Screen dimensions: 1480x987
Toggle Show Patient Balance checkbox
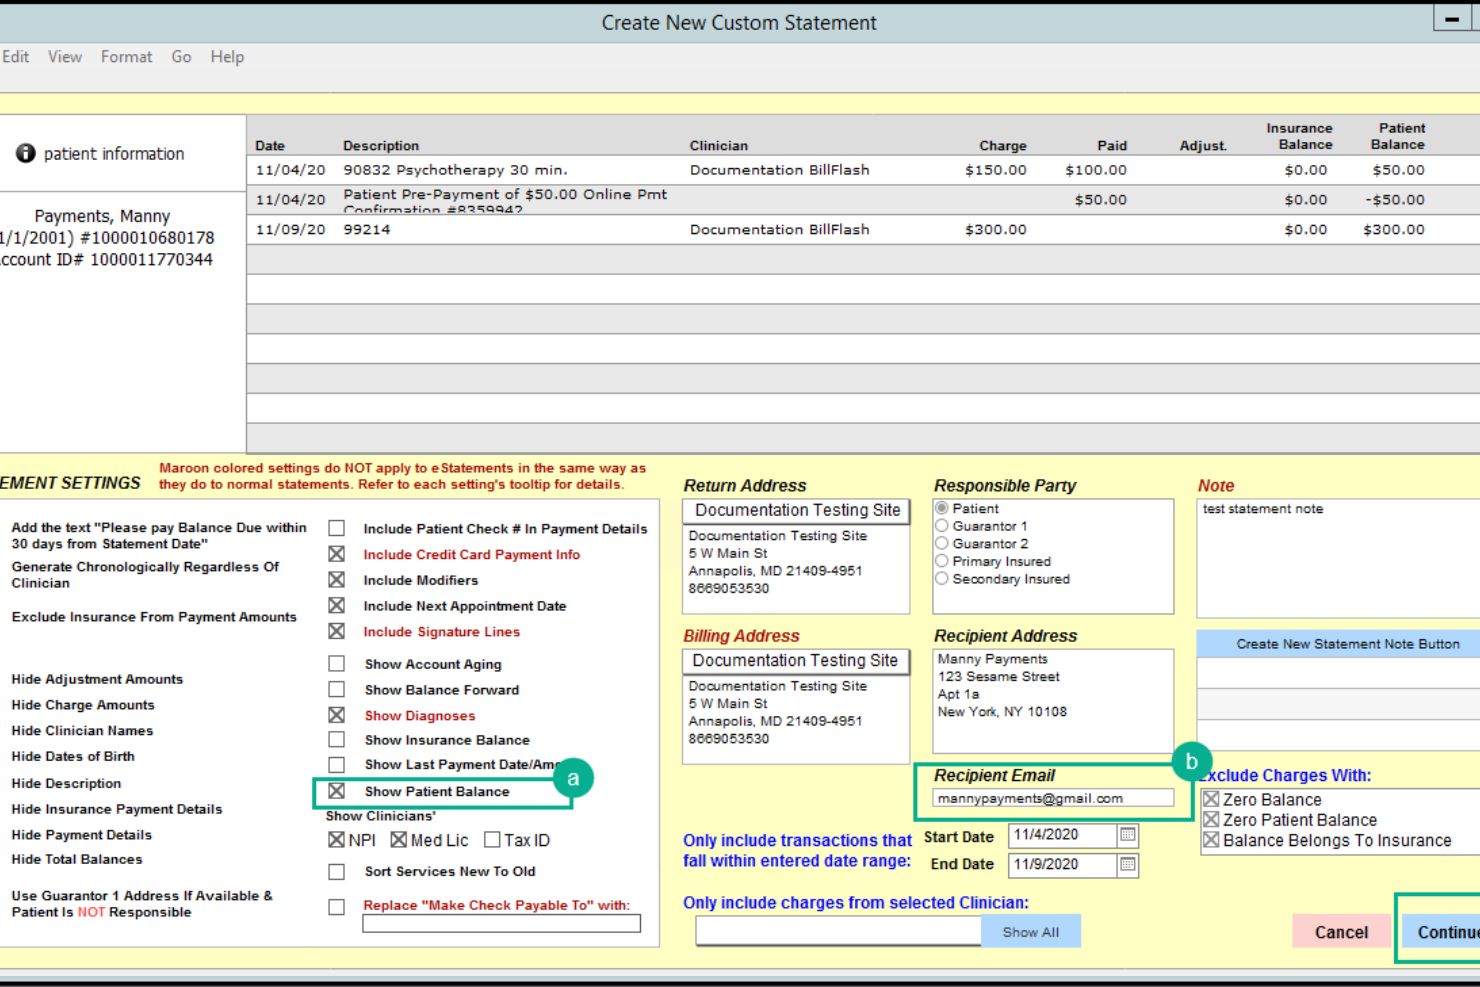click(x=337, y=791)
